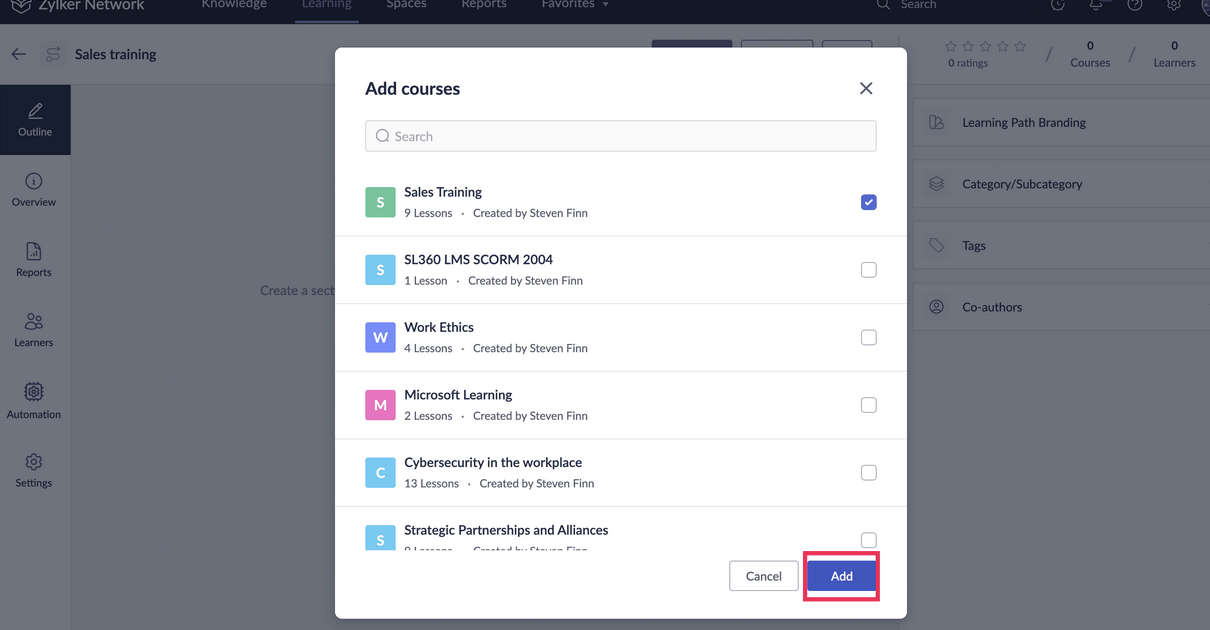Open the Overview sidebar section
Image resolution: width=1210 pixels, height=630 pixels.
click(34, 189)
